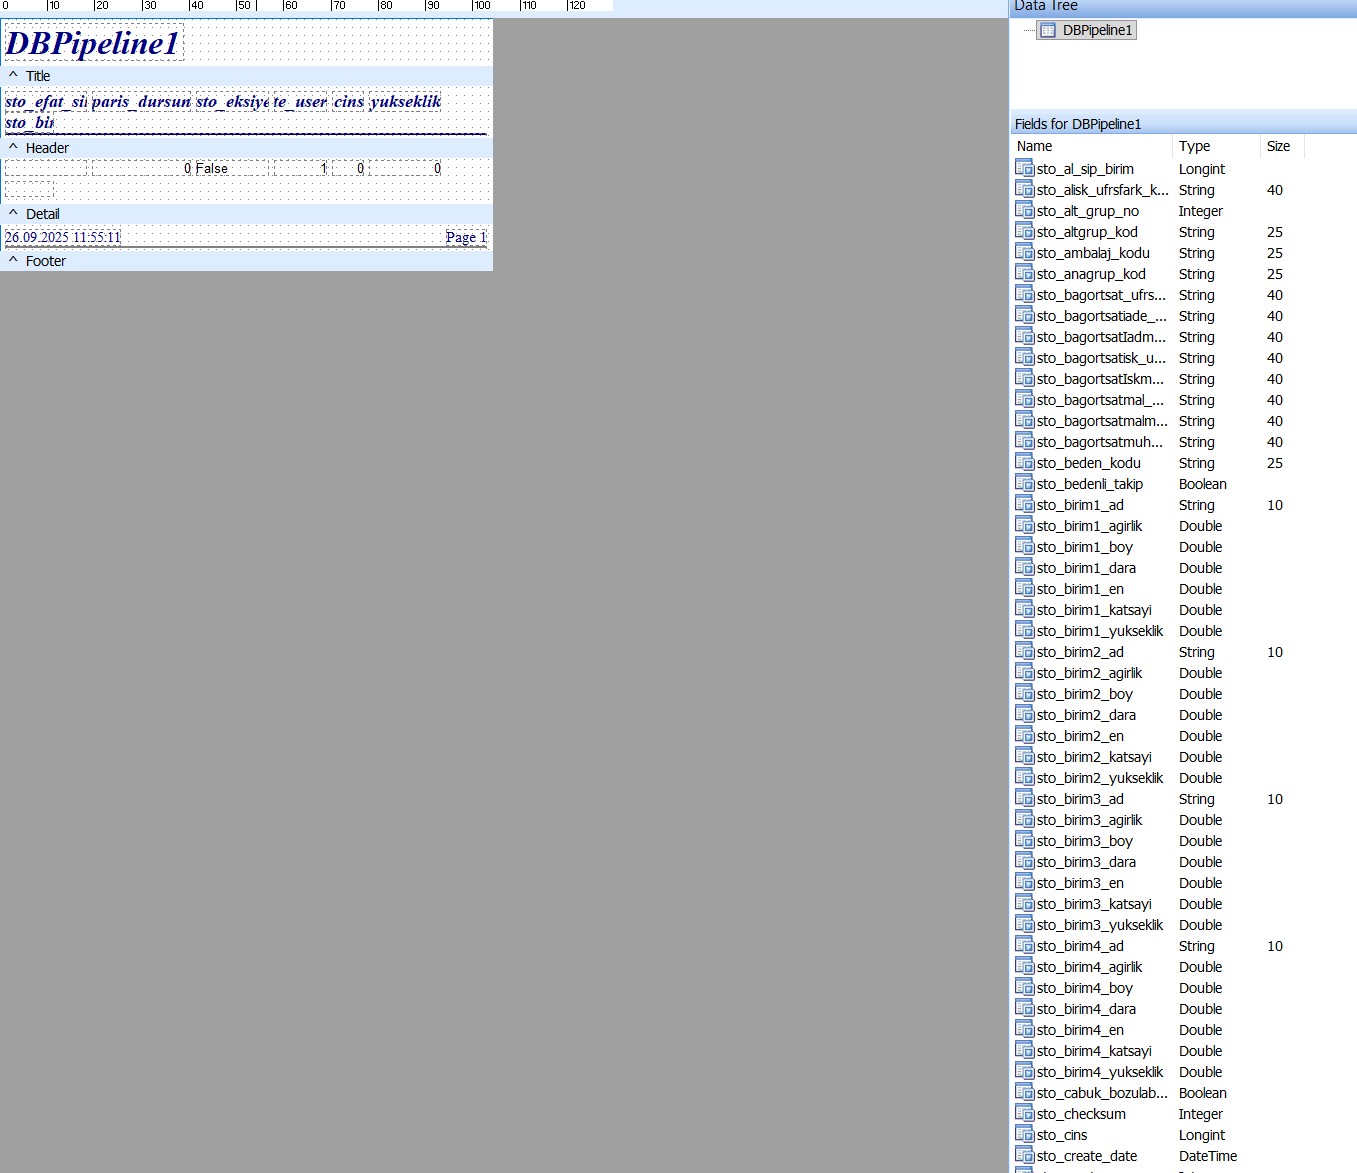Click the Size column header
Screen dimensions: 1357x1173
(x=1280, y=146)
